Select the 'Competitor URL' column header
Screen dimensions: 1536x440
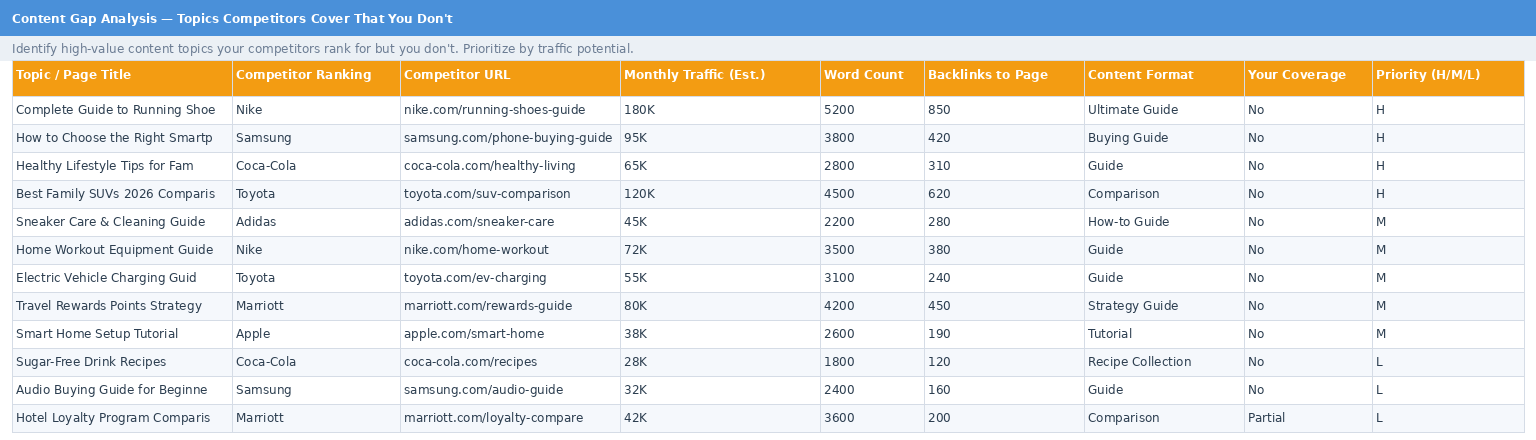pos(510,78)
